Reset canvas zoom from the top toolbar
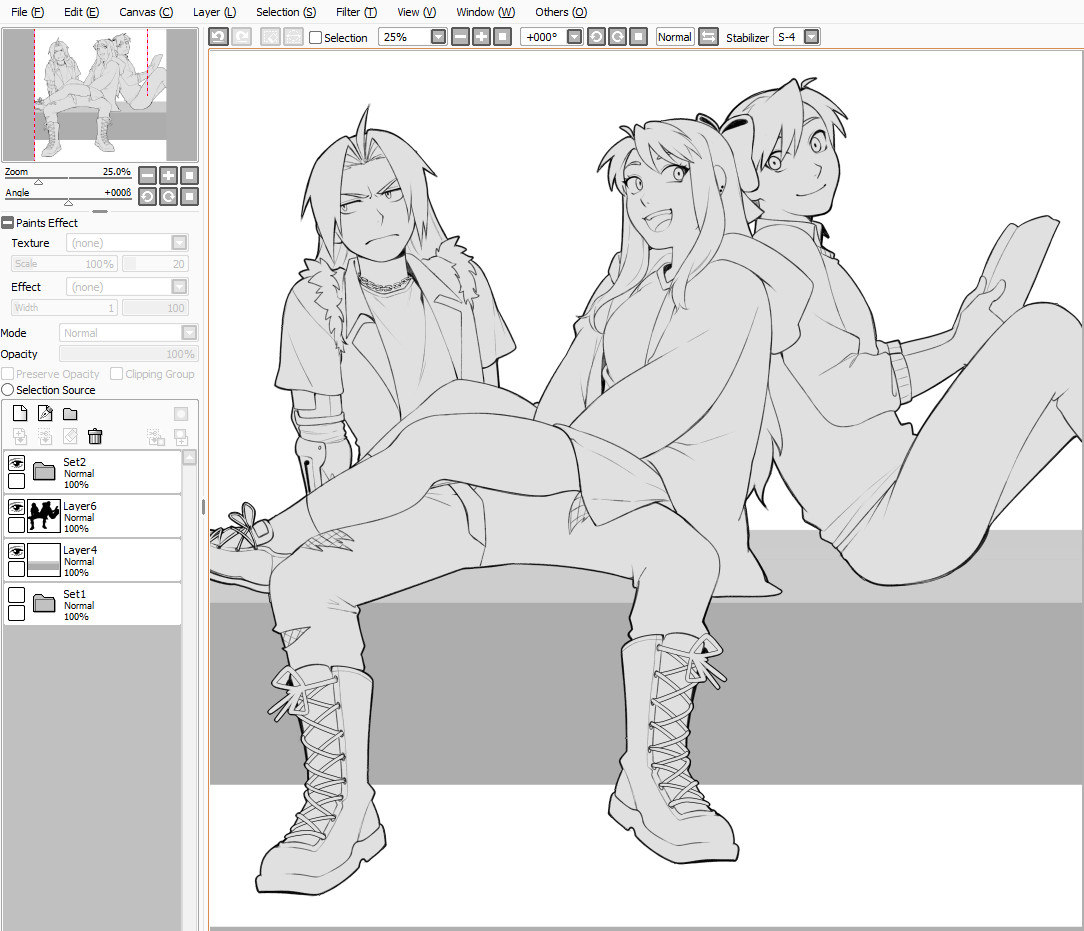Viewport: 1084px width, 931px height. pos(503,37)
